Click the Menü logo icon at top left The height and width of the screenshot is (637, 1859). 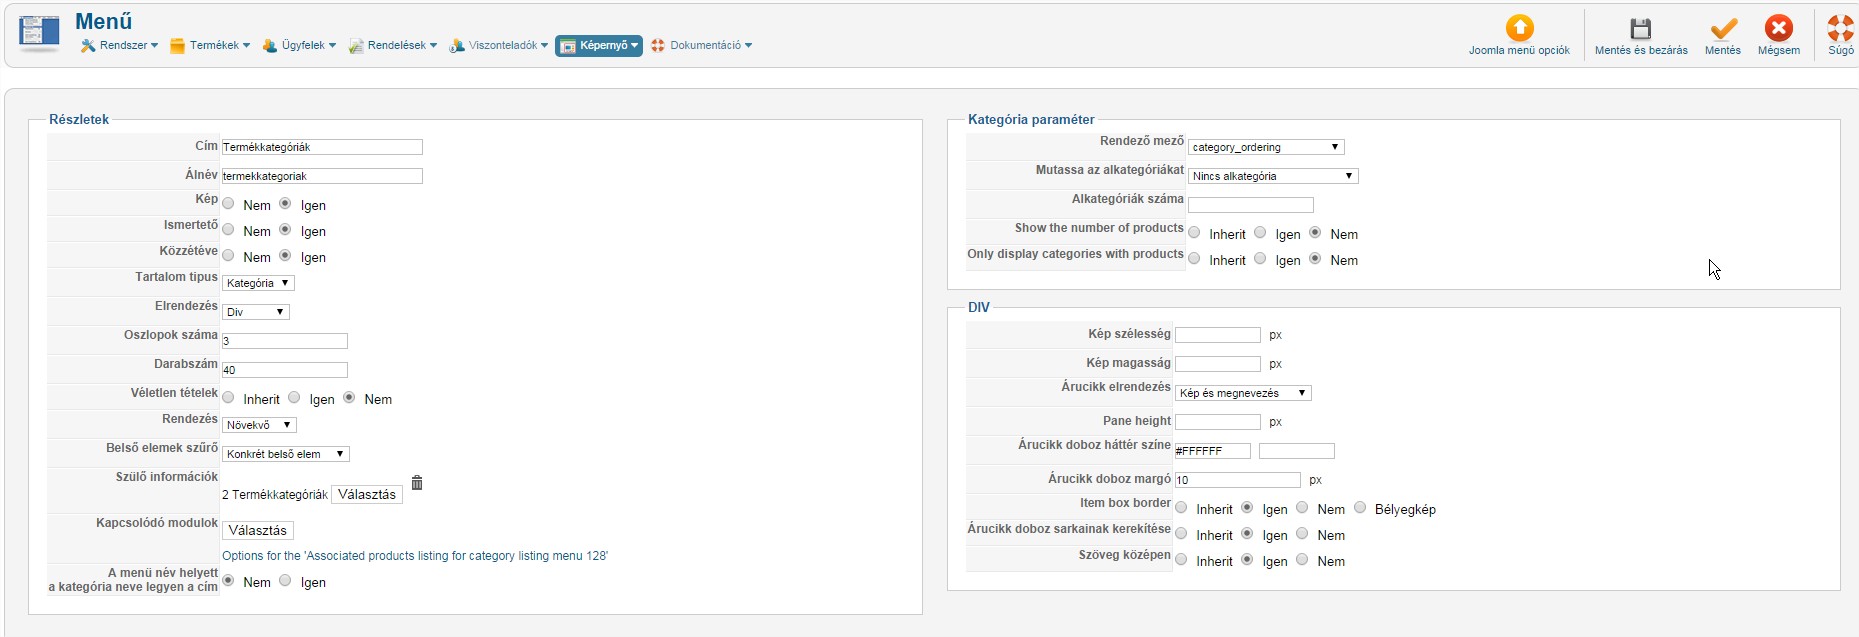pyautogui.click(x=39, y=32)
